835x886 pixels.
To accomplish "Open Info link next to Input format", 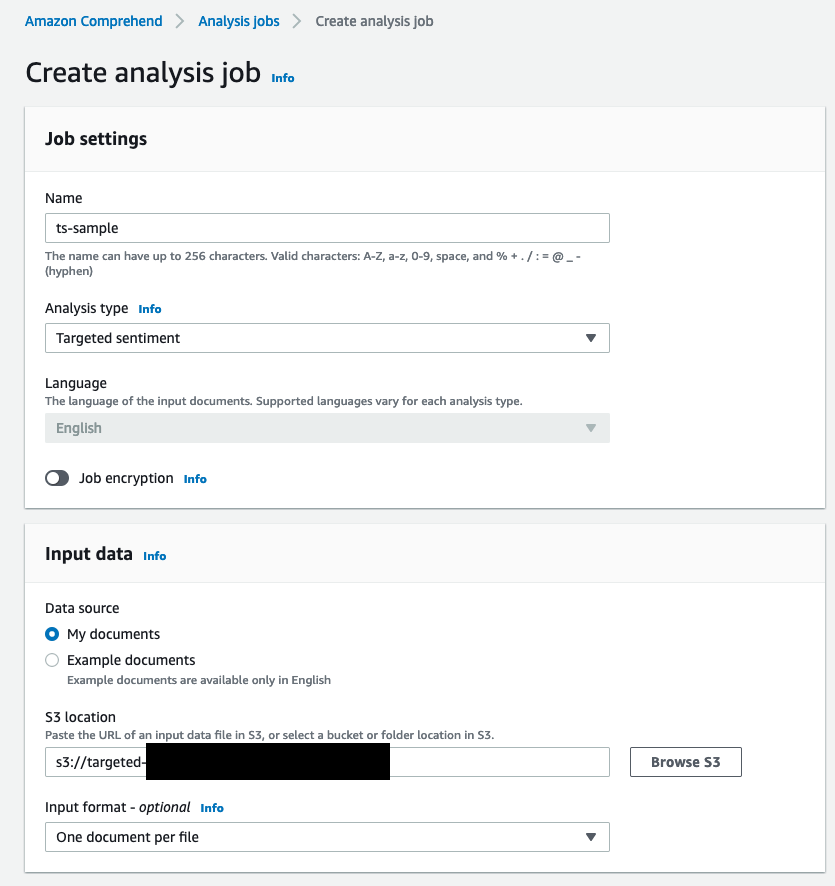I will pyautogui.click(x=212, y=808).
